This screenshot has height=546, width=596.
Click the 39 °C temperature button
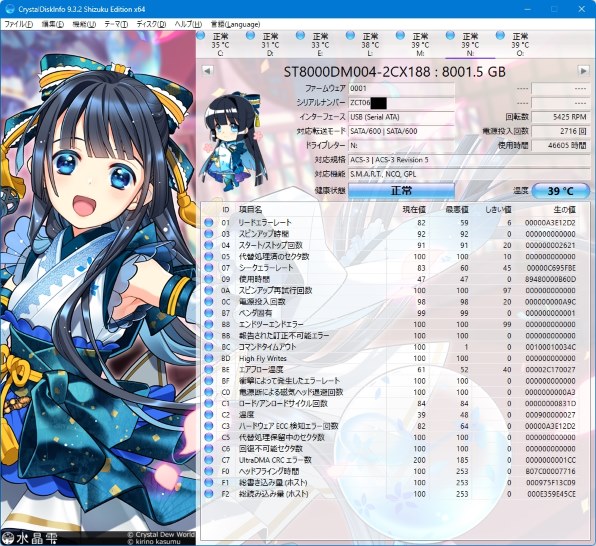pyautogui.click(x=560, y=191)
